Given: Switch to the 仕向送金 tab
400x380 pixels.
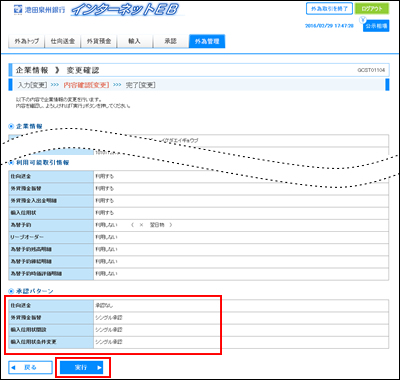Looking at the screenshot, I should pyautogui.click(x=62, y=41).
